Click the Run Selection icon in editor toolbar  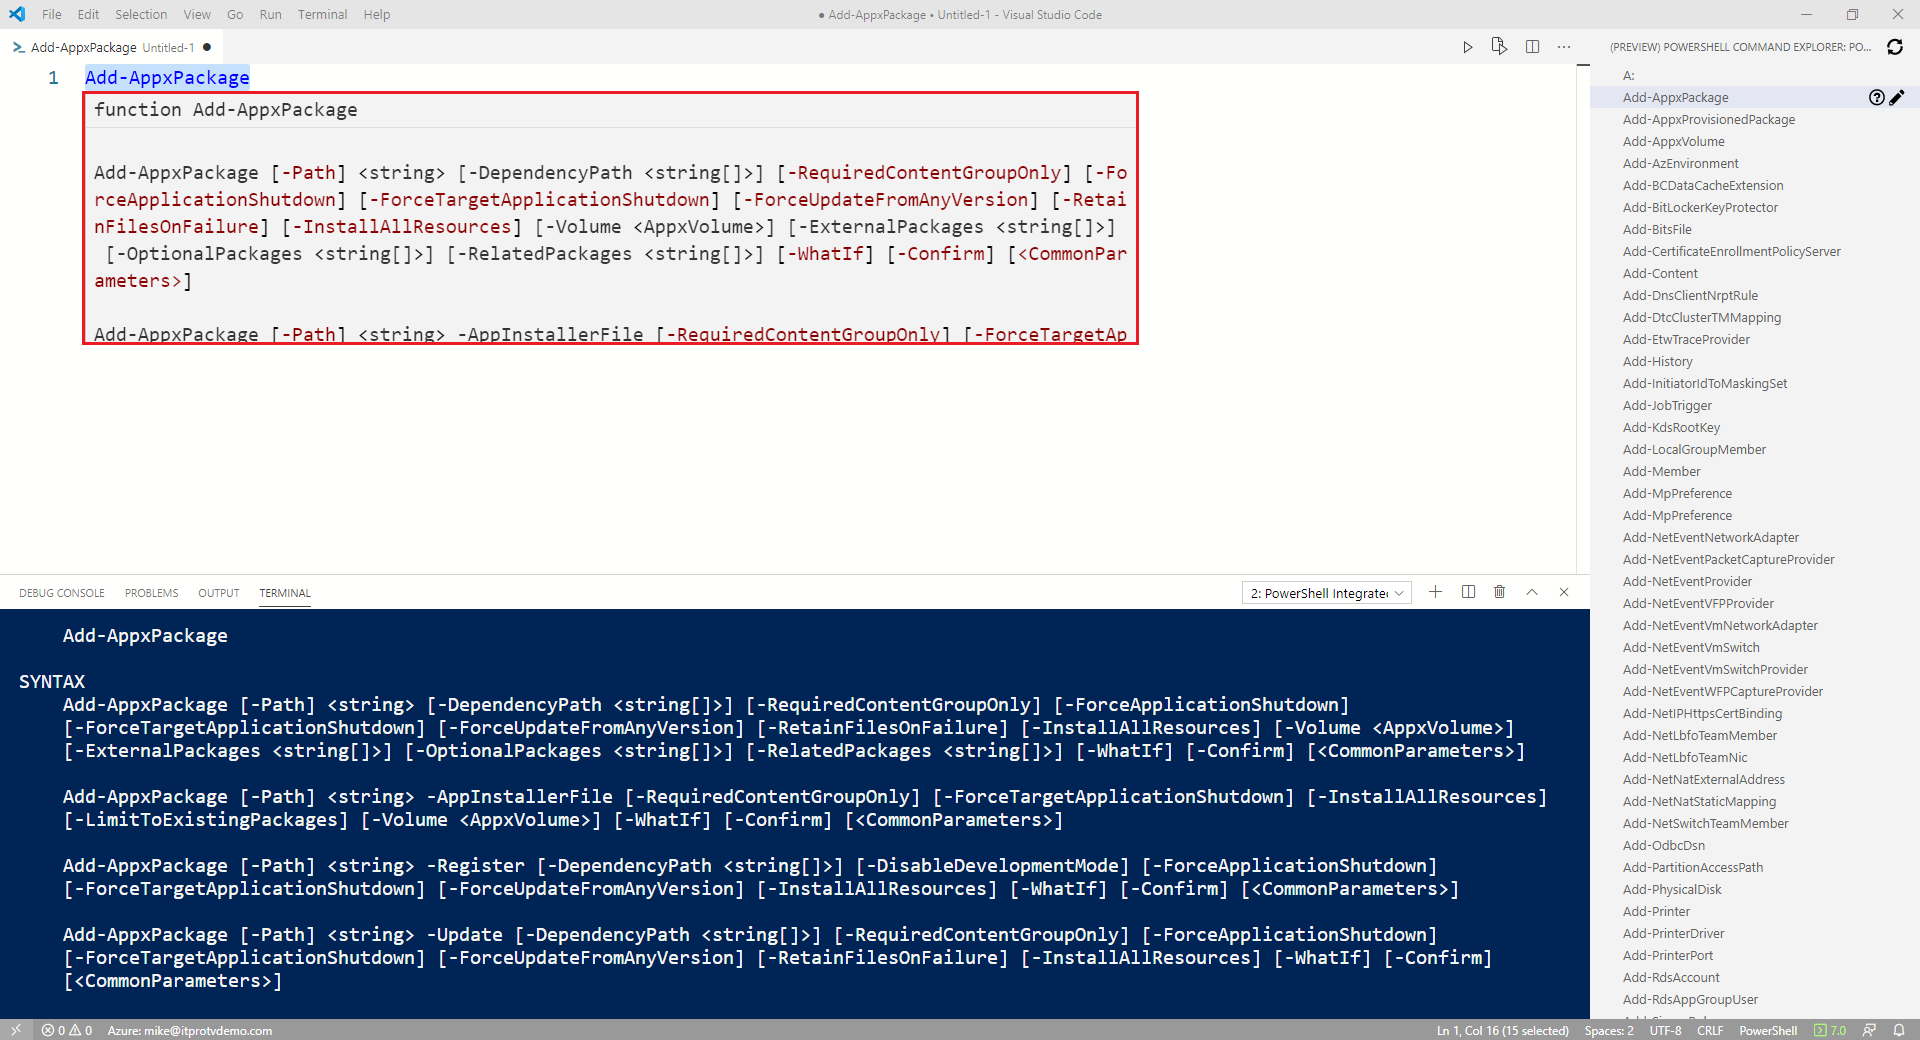(1499, 47)
